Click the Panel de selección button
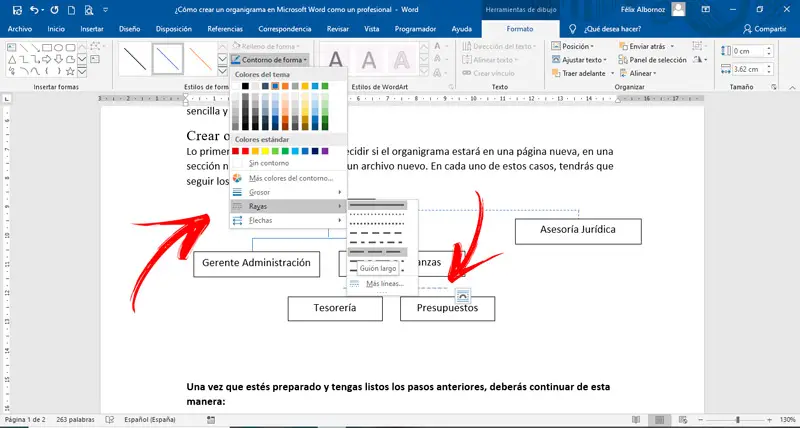The width and height of the screenshot is (800, 428). point(653,60)
